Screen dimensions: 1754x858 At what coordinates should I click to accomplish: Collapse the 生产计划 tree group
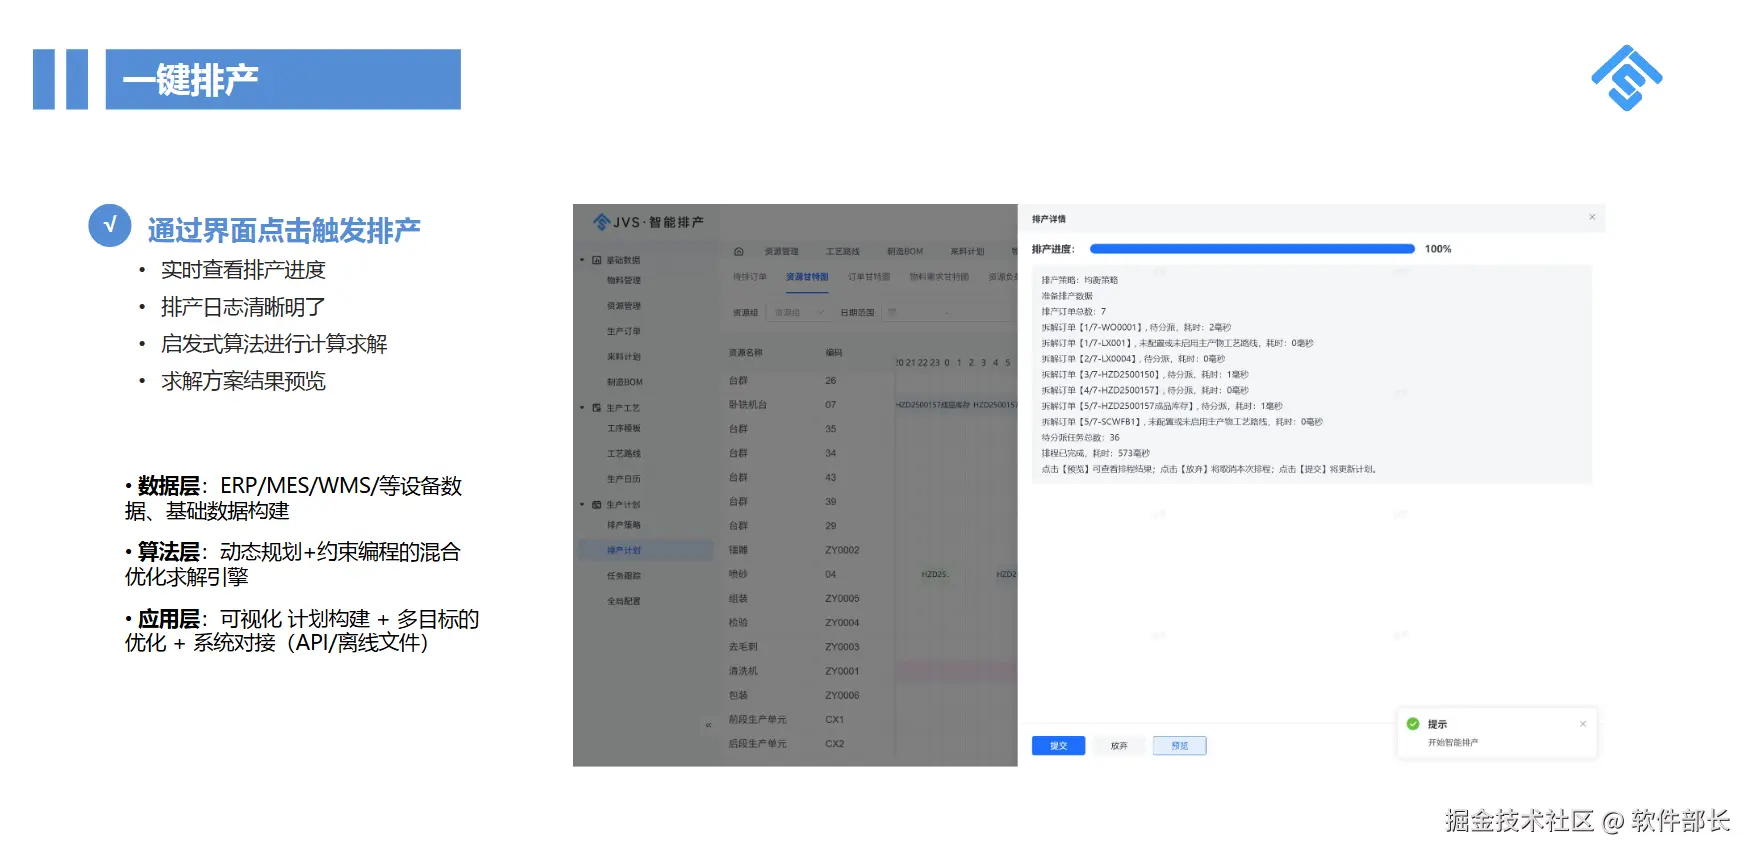[582, 505]
